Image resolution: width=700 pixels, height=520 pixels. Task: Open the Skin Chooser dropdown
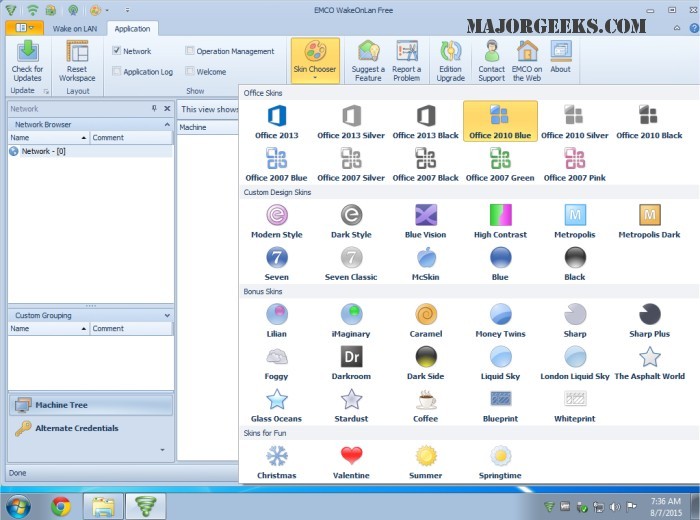(x=315, y=60)
